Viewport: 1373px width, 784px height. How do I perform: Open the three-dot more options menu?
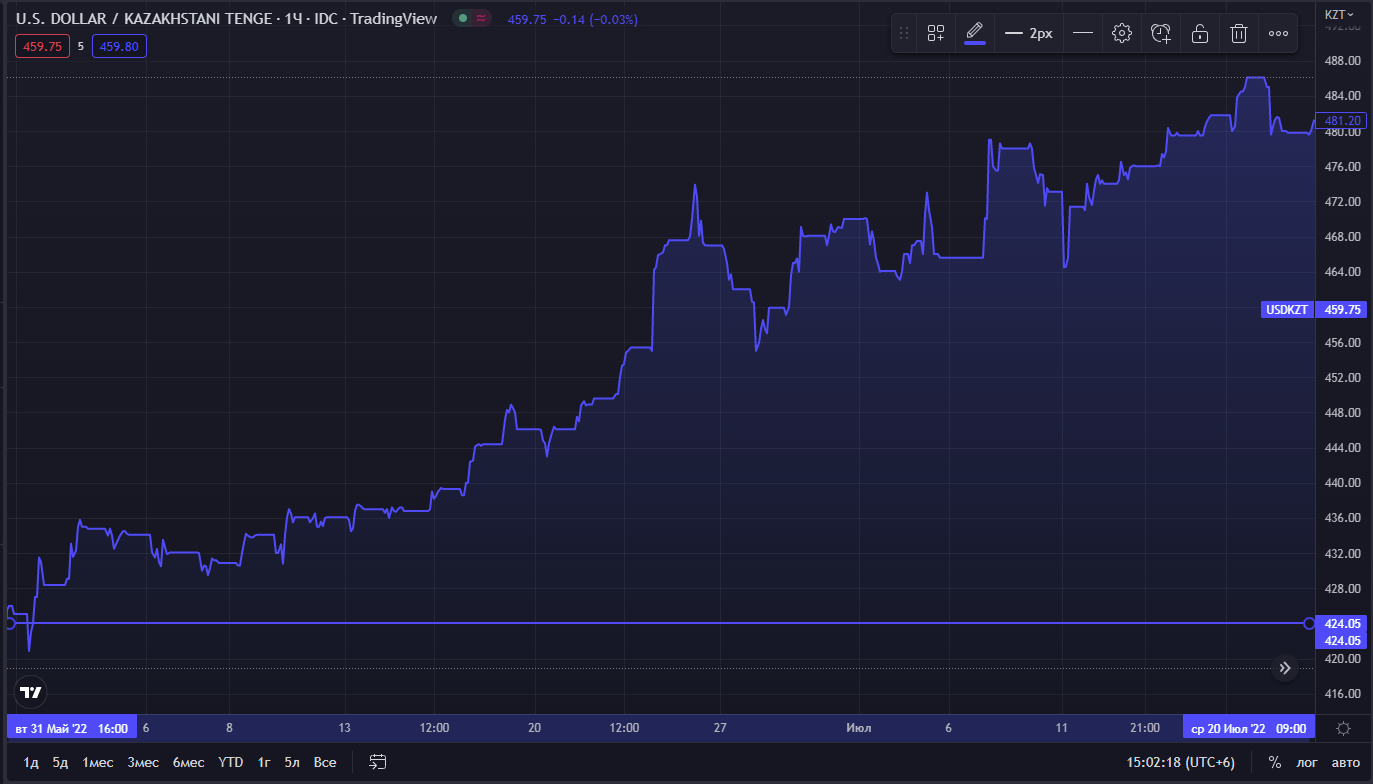tap(1278, 33)
